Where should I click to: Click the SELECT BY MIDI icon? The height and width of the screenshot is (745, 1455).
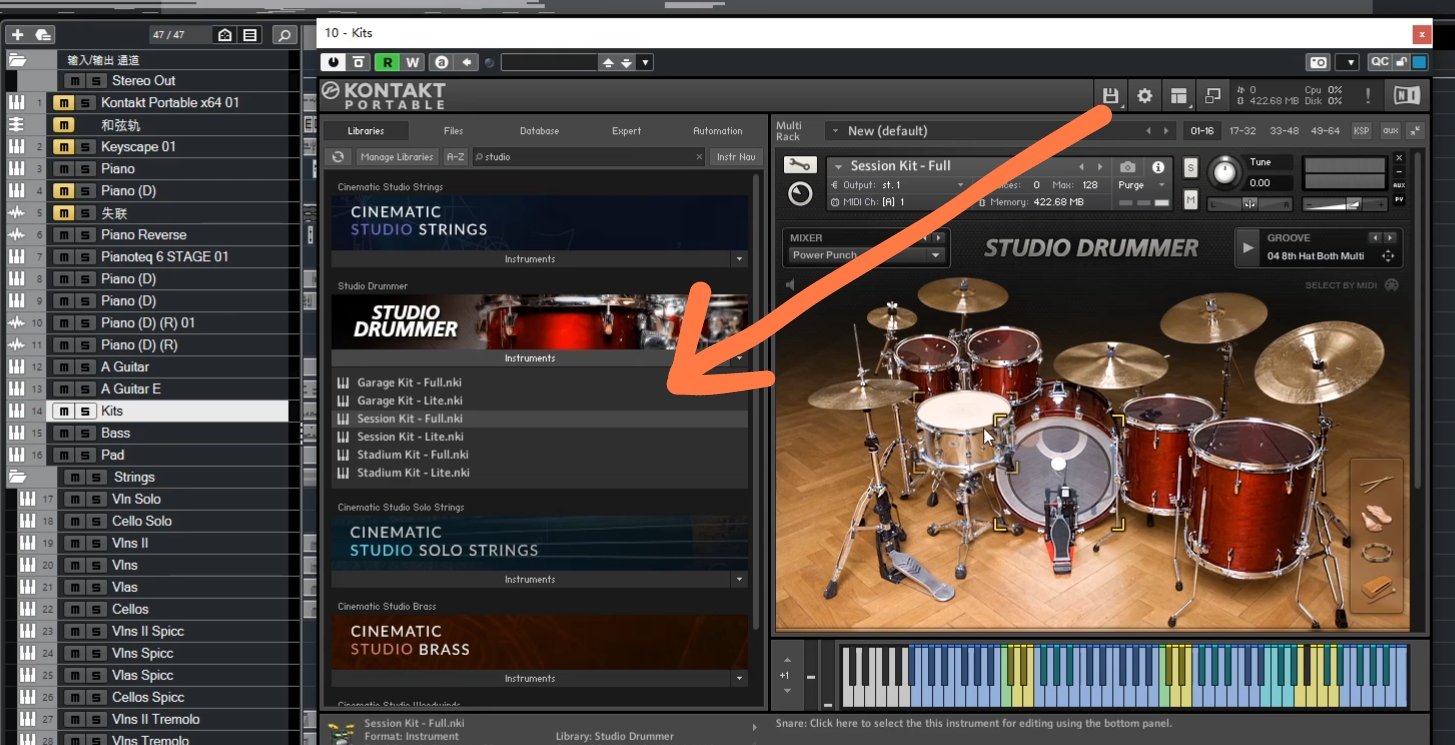click(x=1391, y=285)
